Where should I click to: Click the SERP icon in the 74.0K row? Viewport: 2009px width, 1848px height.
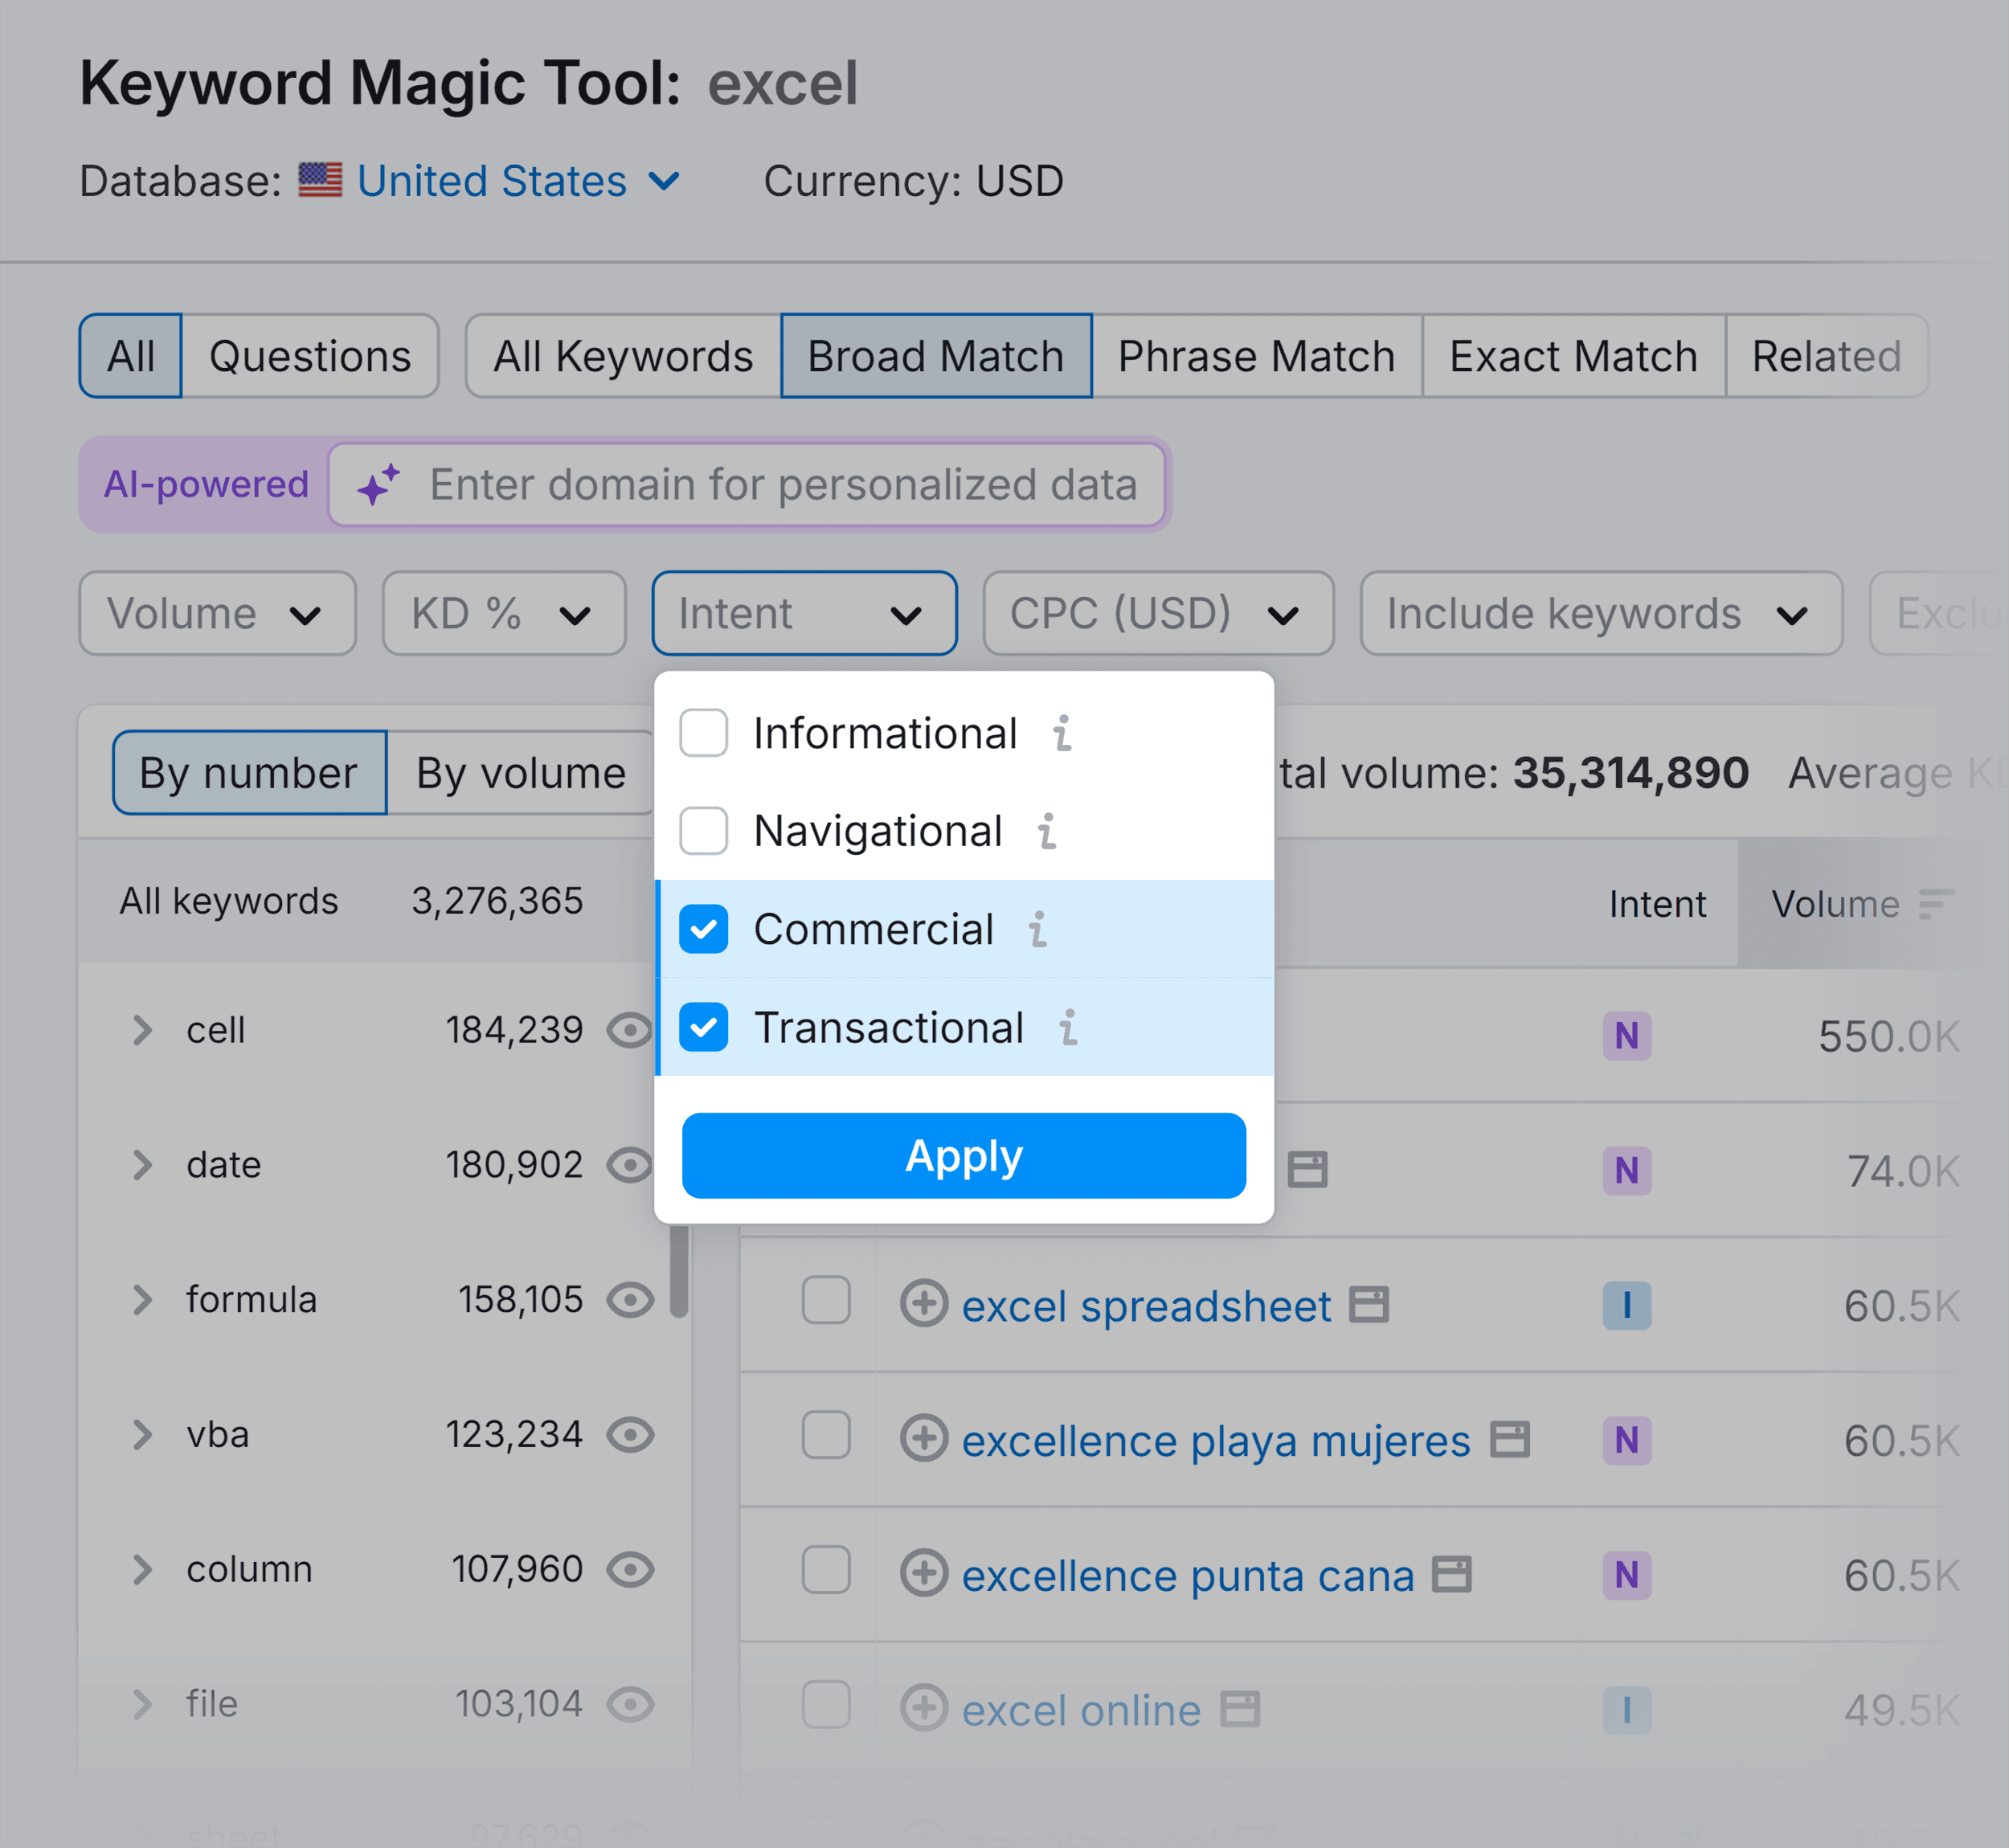[x=1307, y=1170]
